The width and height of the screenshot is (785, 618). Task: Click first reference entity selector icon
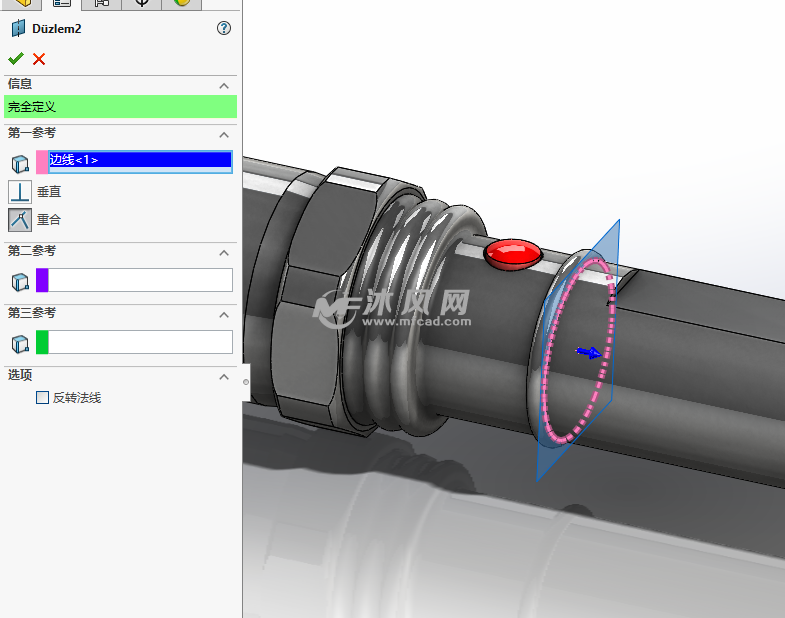point(20,163)
